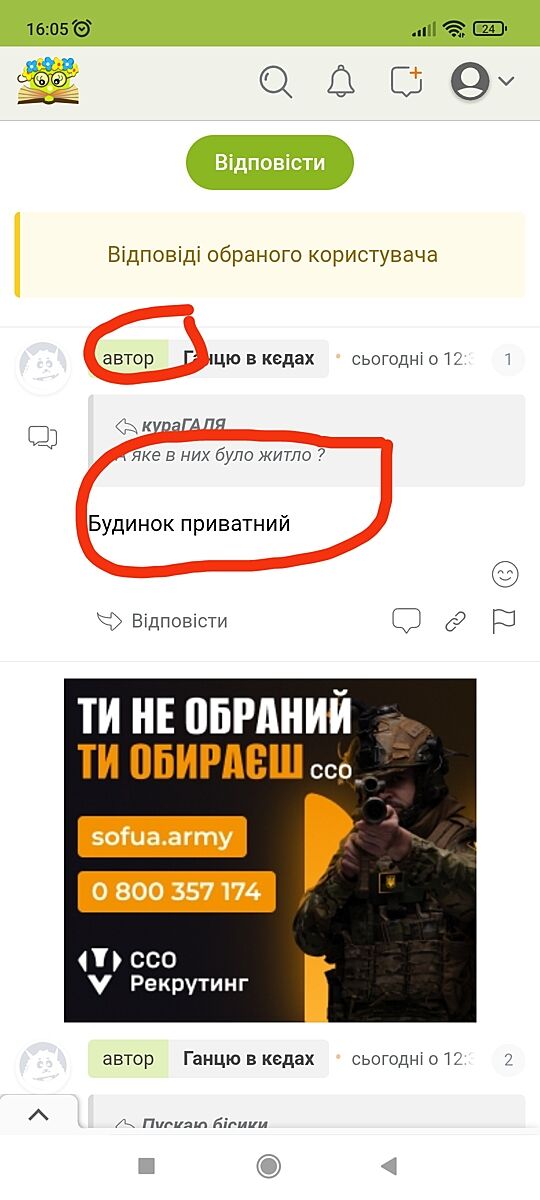Open post number 1 badge
This screenshot has height=1200, width=540.
[x=508, y=359]
